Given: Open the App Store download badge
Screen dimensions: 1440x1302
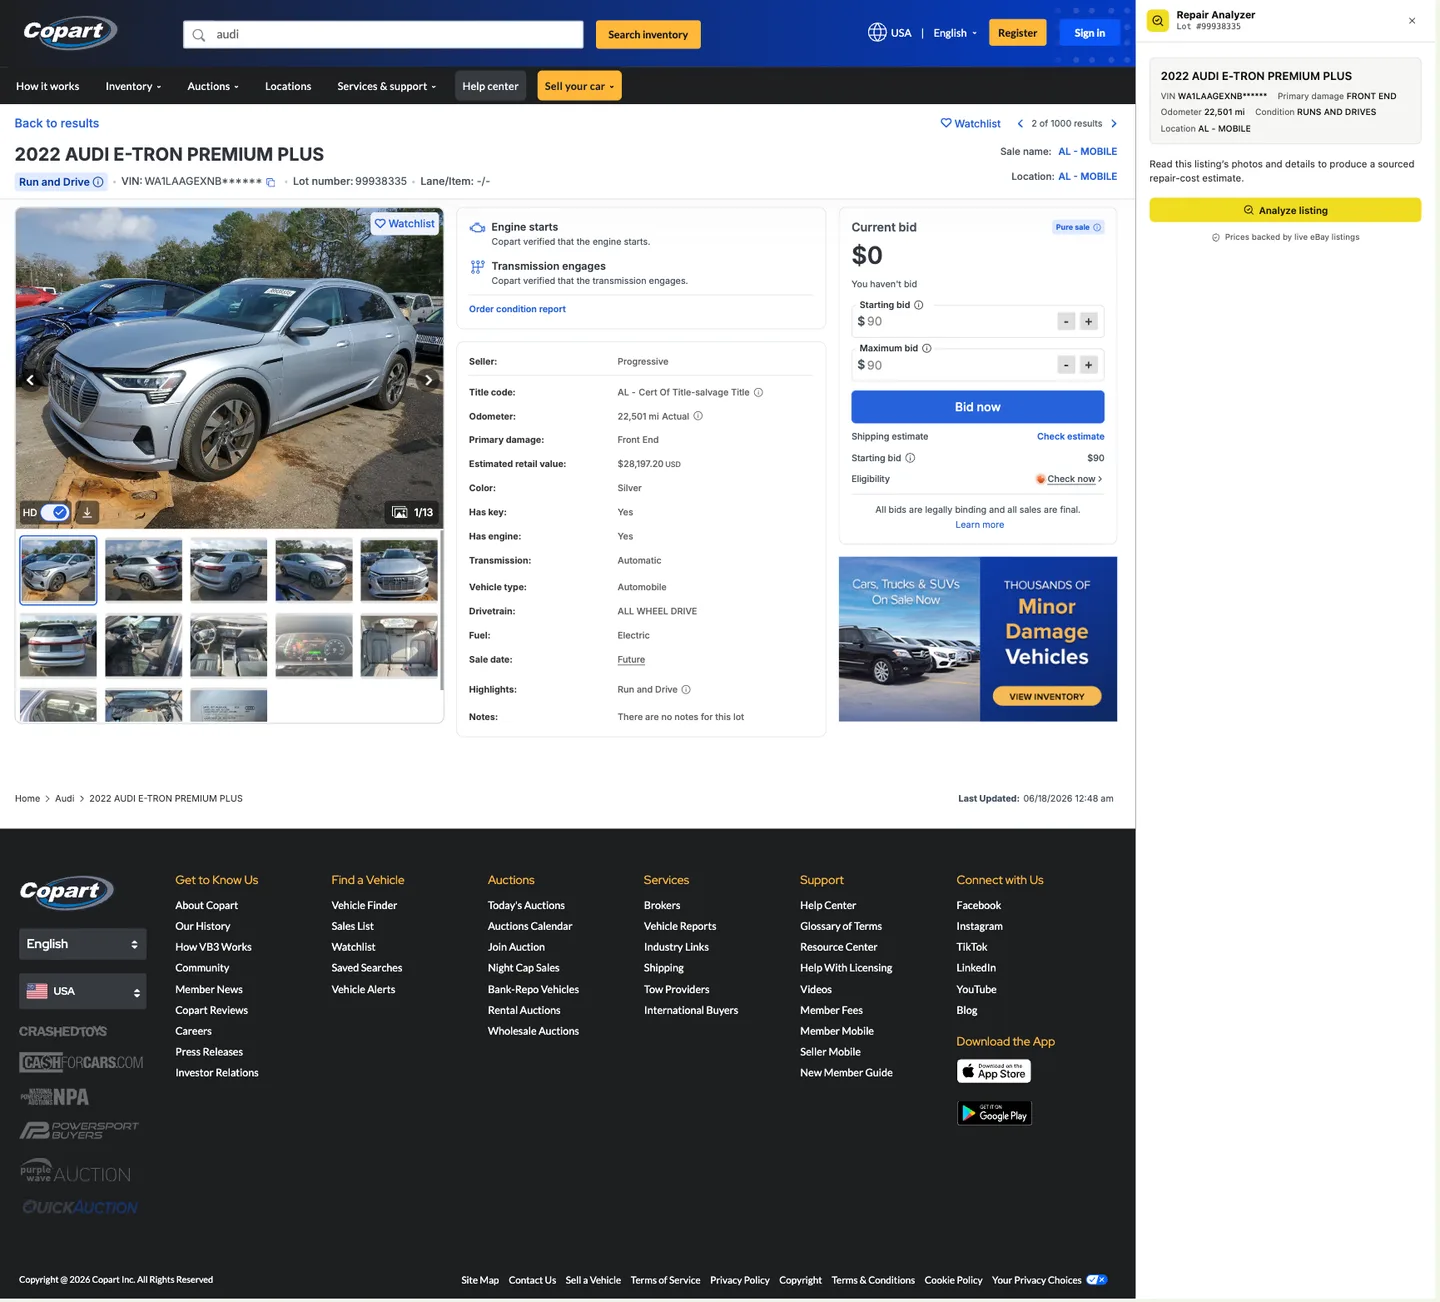Looking at the screenshot, I should click(x=994, y=1071).
